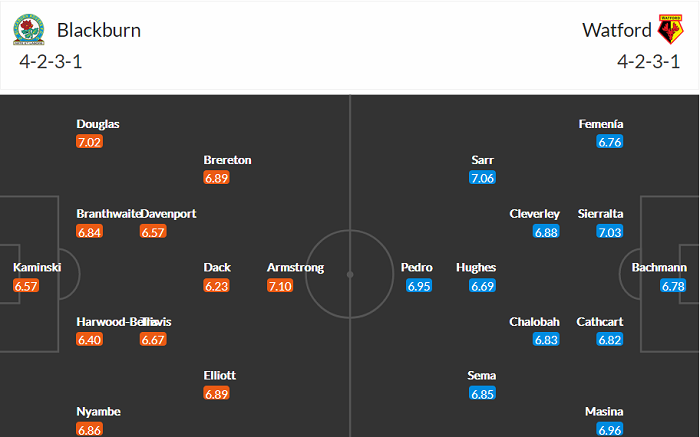Image resolution: width=700 pixels, height=437 pixels.
Task: Select Armstrong's 7.10 rating badge
Action: click(281, 286)
